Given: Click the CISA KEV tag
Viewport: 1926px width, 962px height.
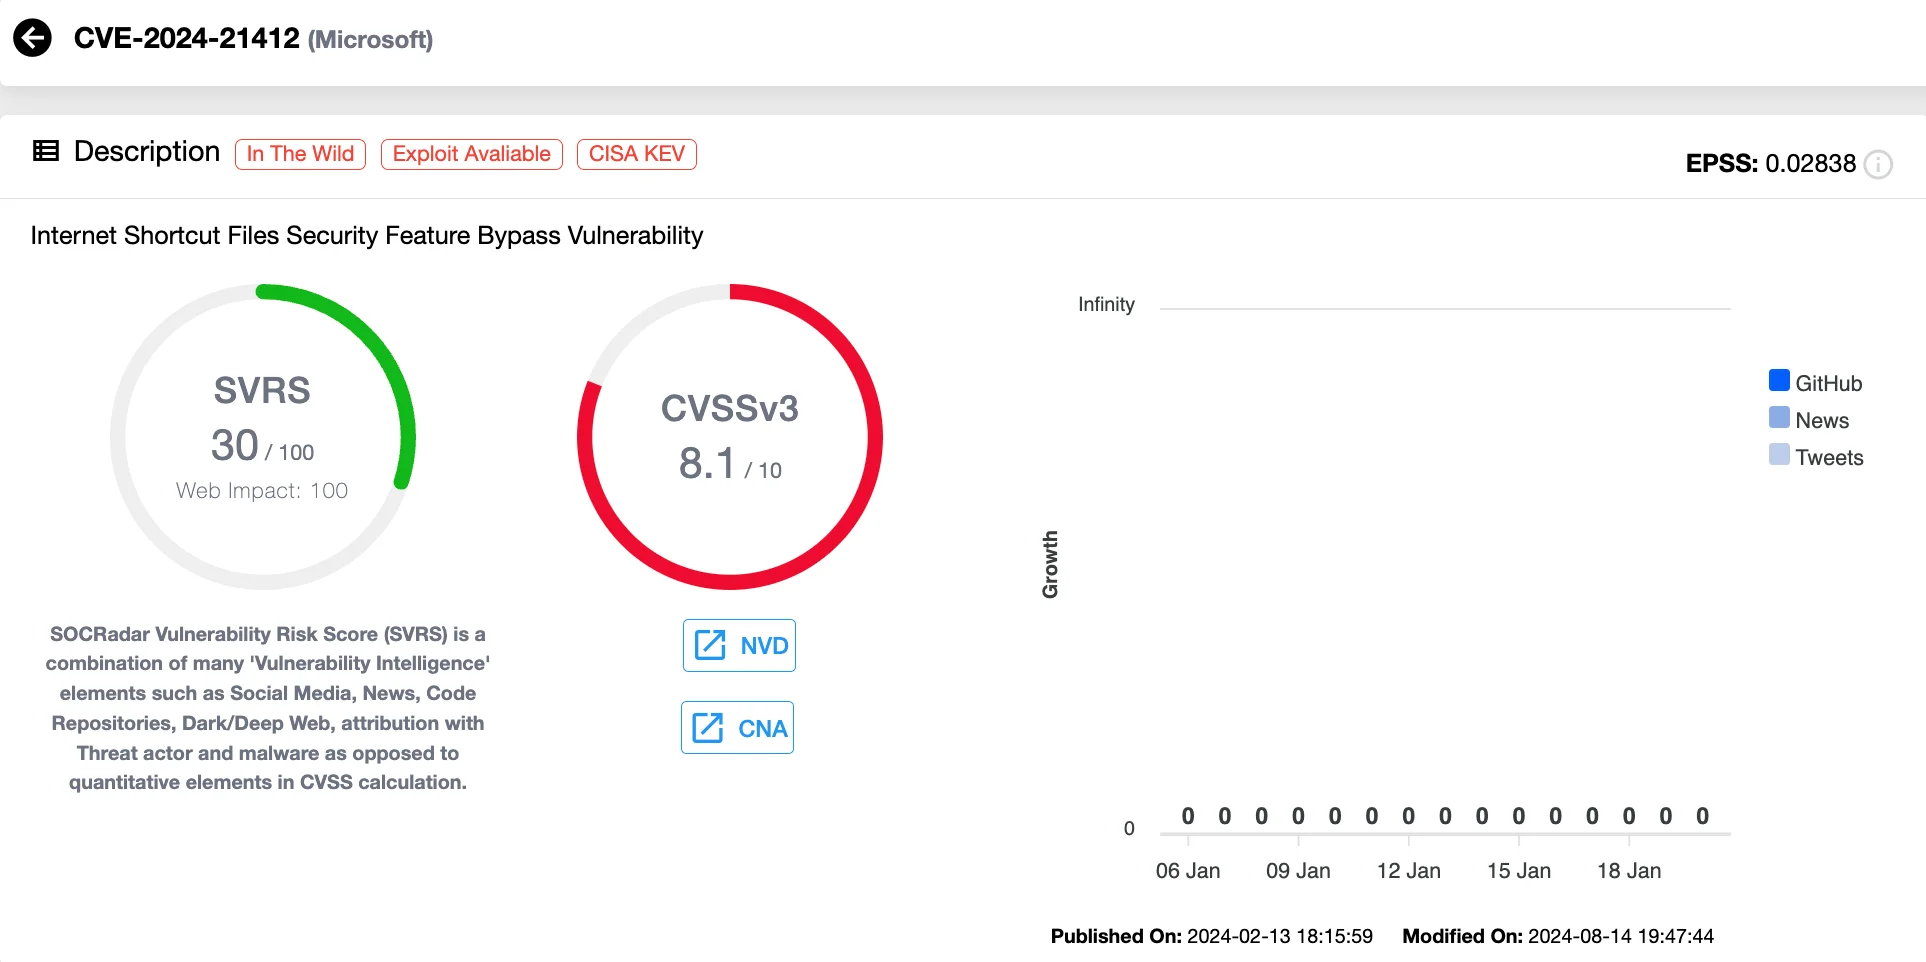Looking at the screenshot, I should (x=637, y=154).
